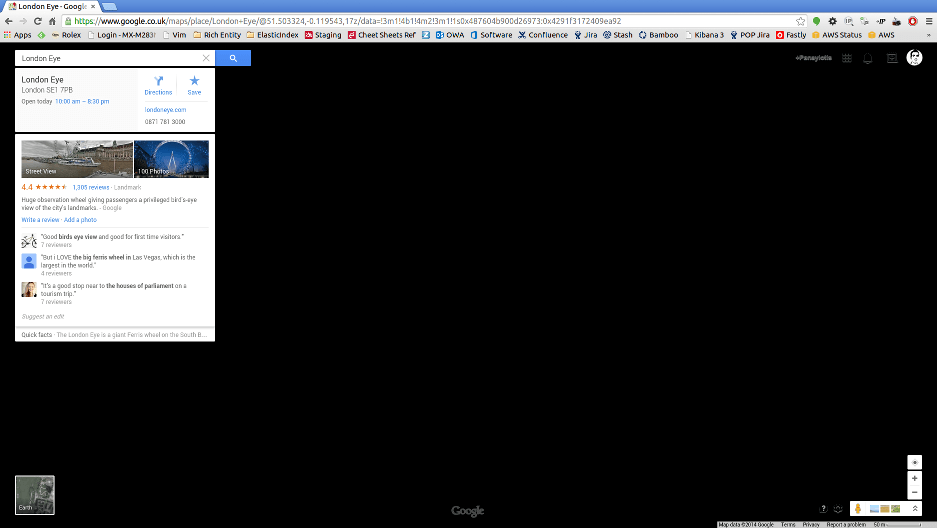Expand the imagery explore bar chevrons
The height and width of the screenshot is (528, 937).
point(914,508)
